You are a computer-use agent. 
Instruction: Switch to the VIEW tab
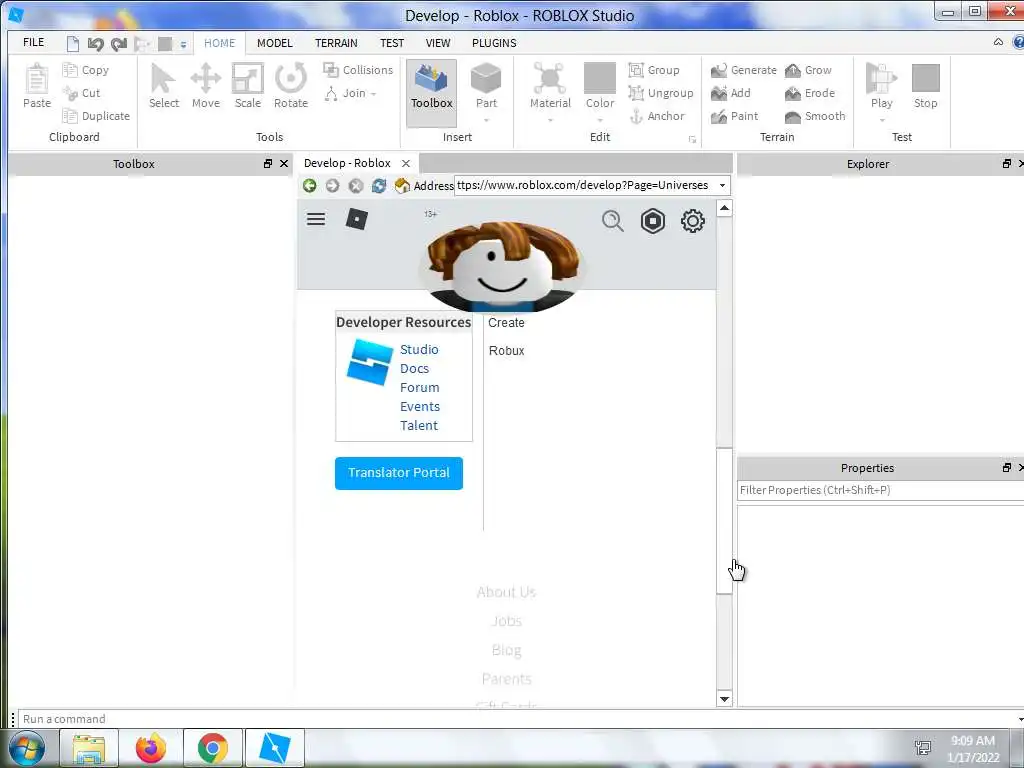[x=438, y=43]
